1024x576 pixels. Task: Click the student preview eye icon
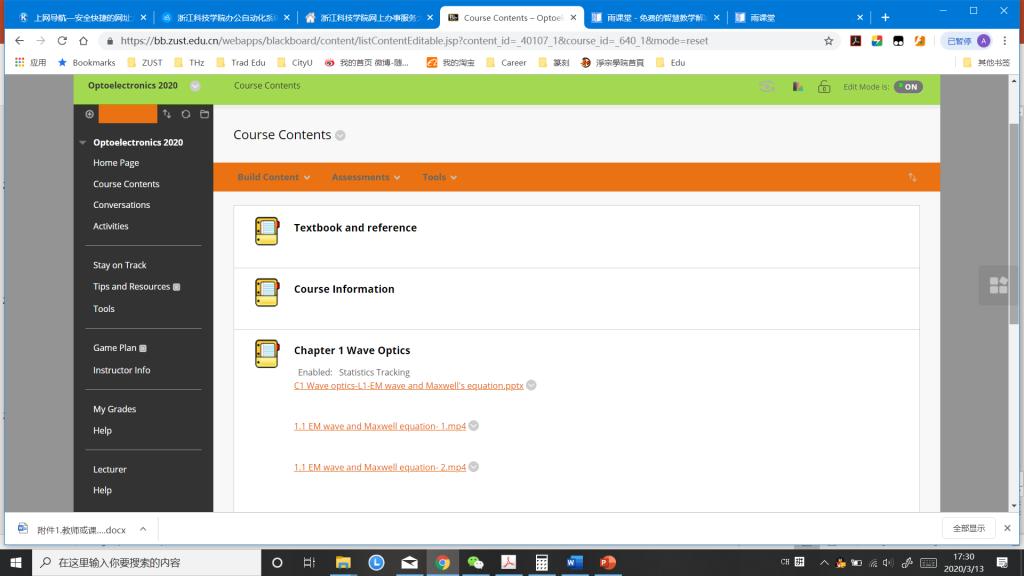pyautogui.click(x=767, y=87)
